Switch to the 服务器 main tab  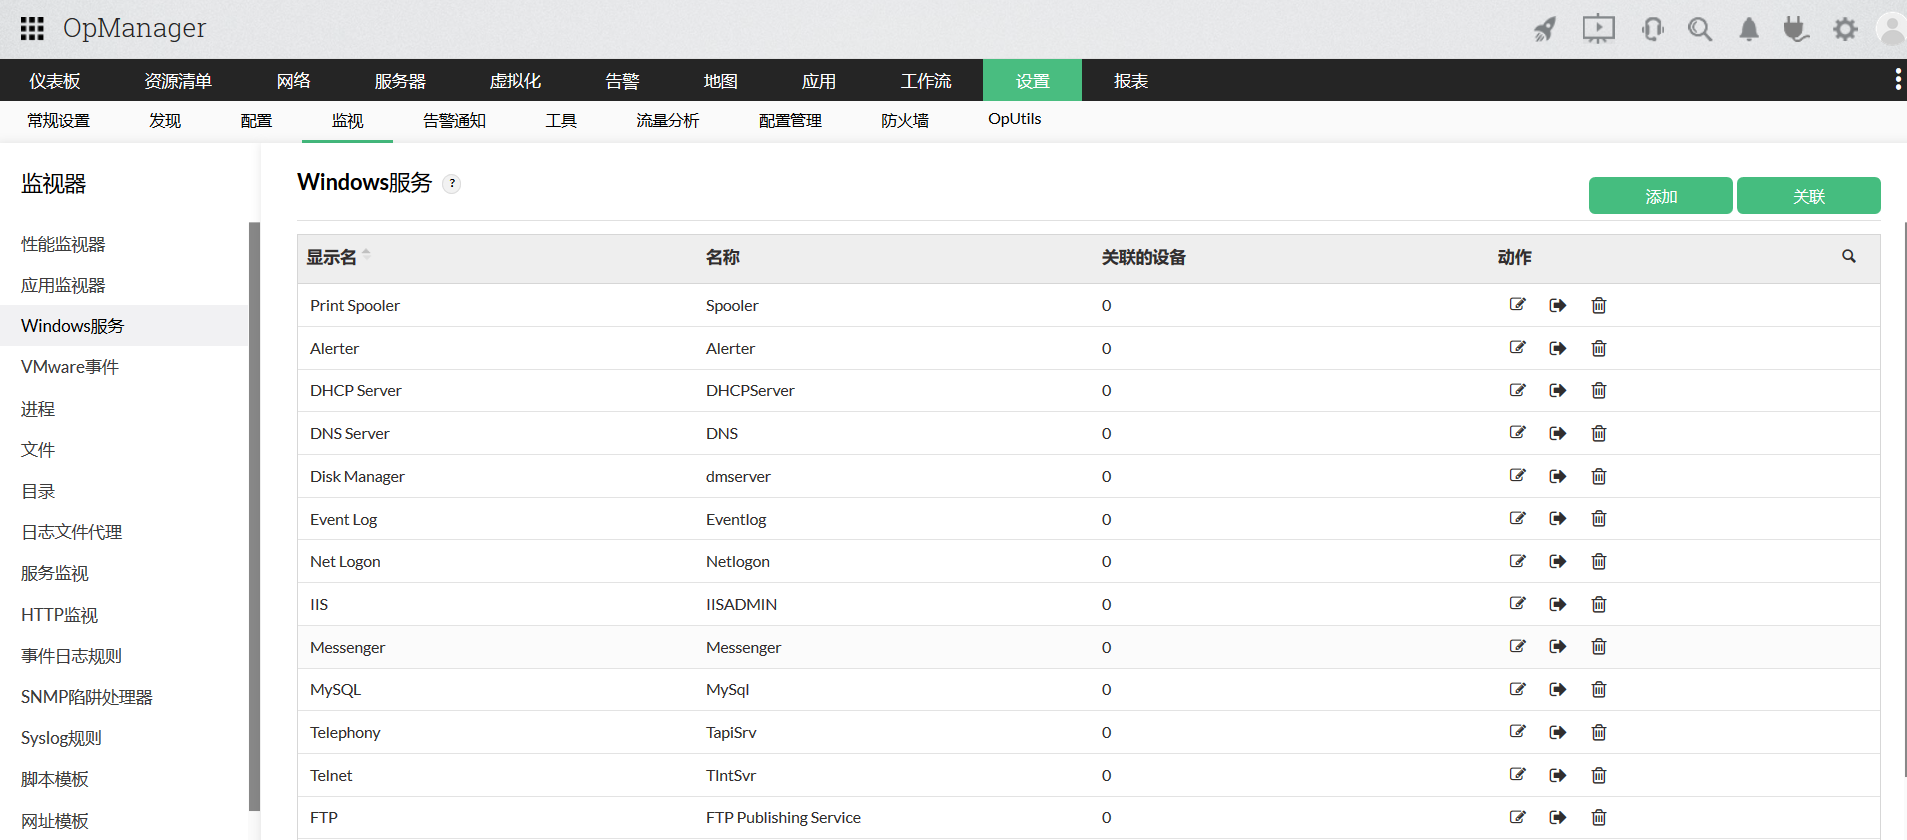click(400, 81)
